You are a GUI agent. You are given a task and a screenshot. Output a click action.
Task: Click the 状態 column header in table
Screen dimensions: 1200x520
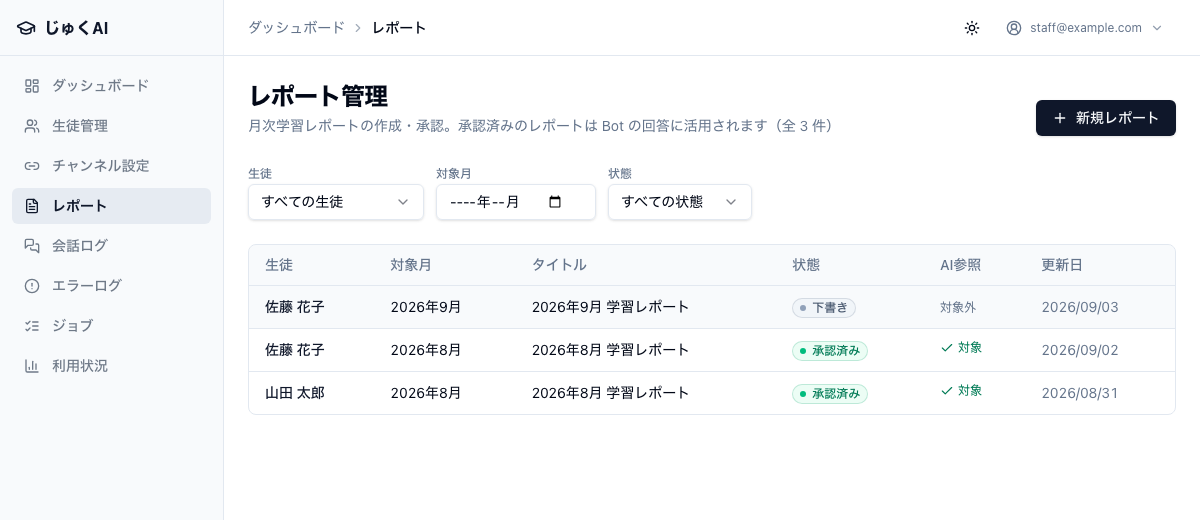point(806,265)
